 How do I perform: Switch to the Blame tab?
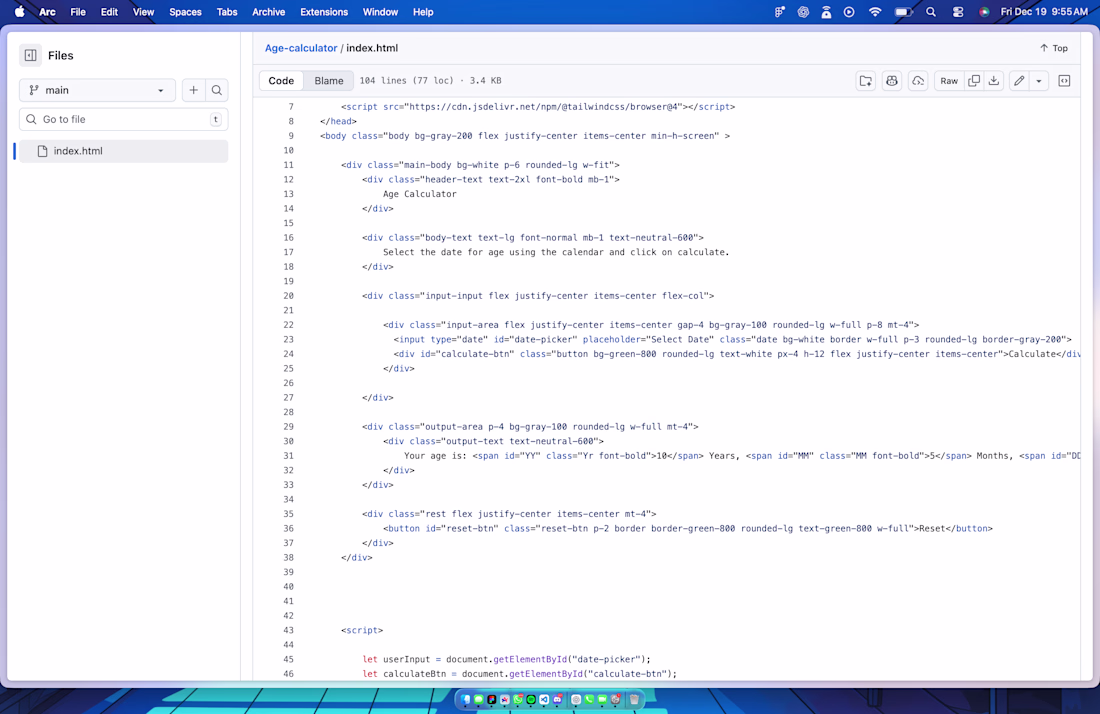coord(329,81)
